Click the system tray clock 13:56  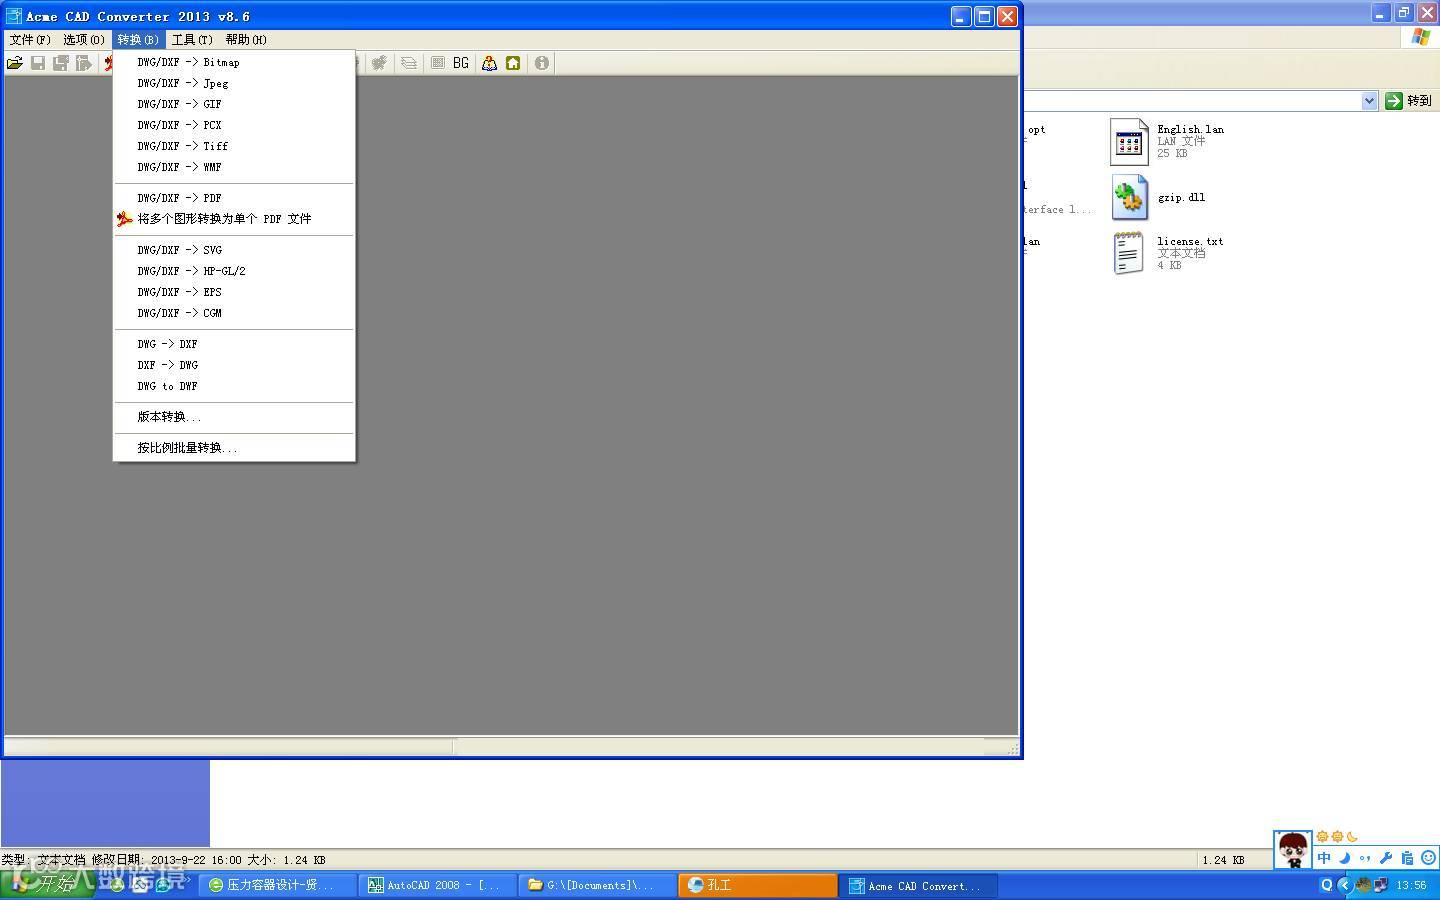point(1412,885)
